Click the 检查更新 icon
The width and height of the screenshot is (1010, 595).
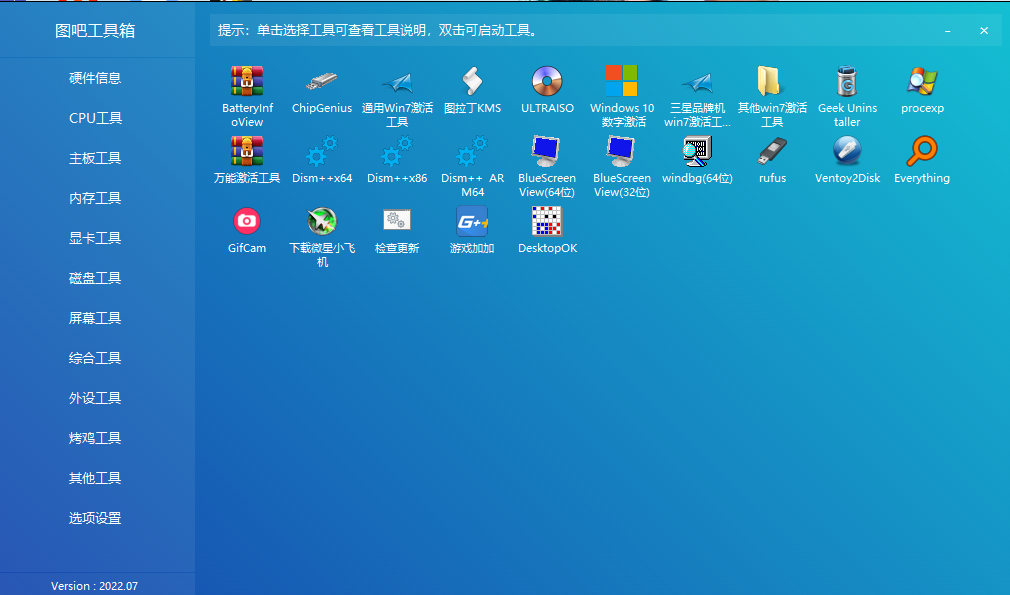point(397,221)
